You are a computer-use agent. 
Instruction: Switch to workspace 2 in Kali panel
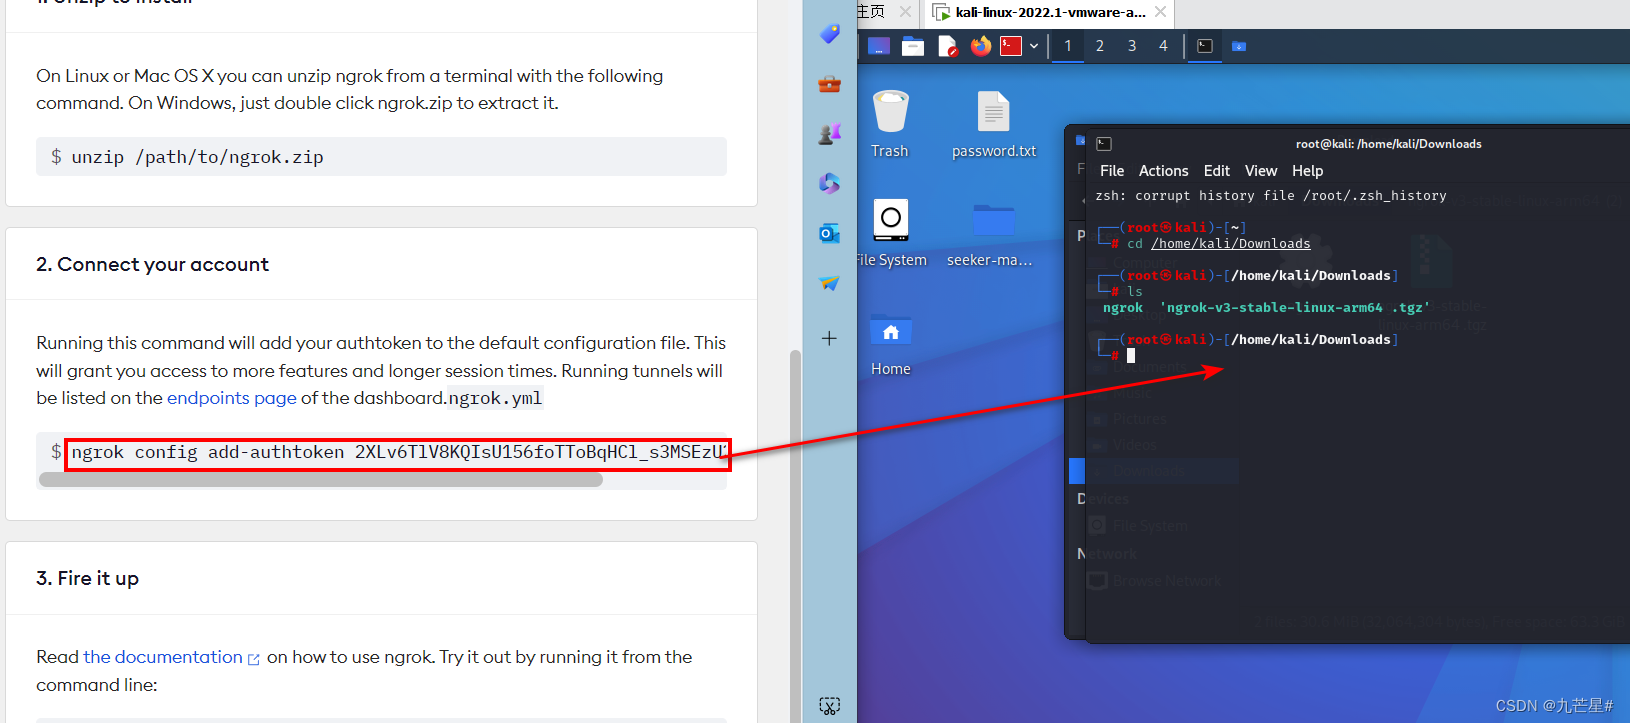click(1100, 46)
